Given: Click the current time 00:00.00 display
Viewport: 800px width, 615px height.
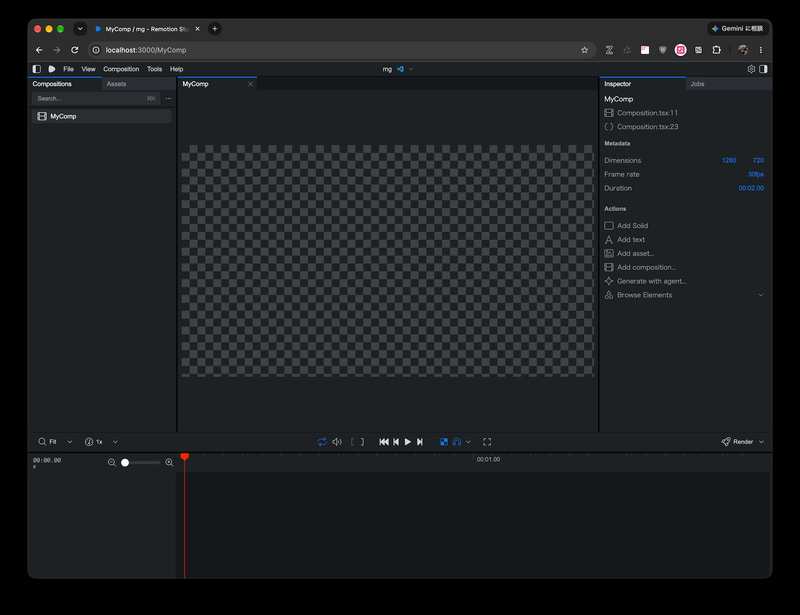Looking at the screenshot, I should pos(47,460).
